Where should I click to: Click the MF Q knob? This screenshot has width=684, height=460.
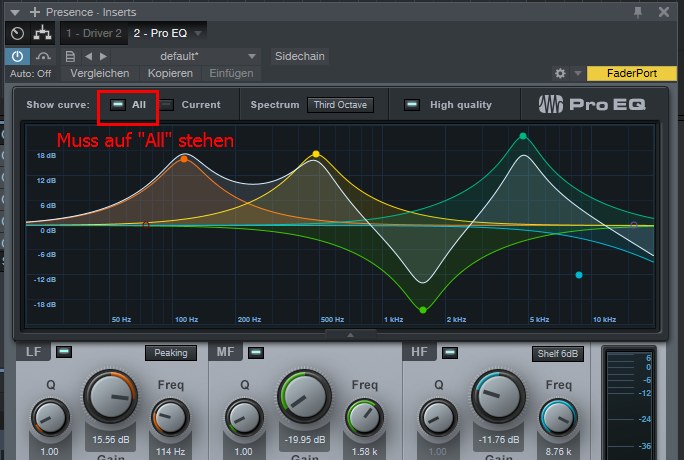(244, 418)
